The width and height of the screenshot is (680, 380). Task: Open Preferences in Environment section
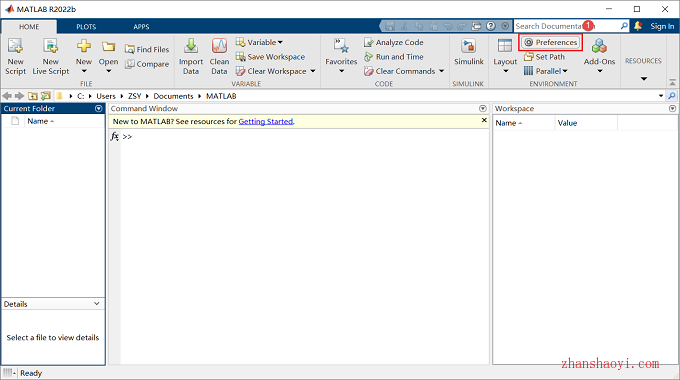pos(551,42)
